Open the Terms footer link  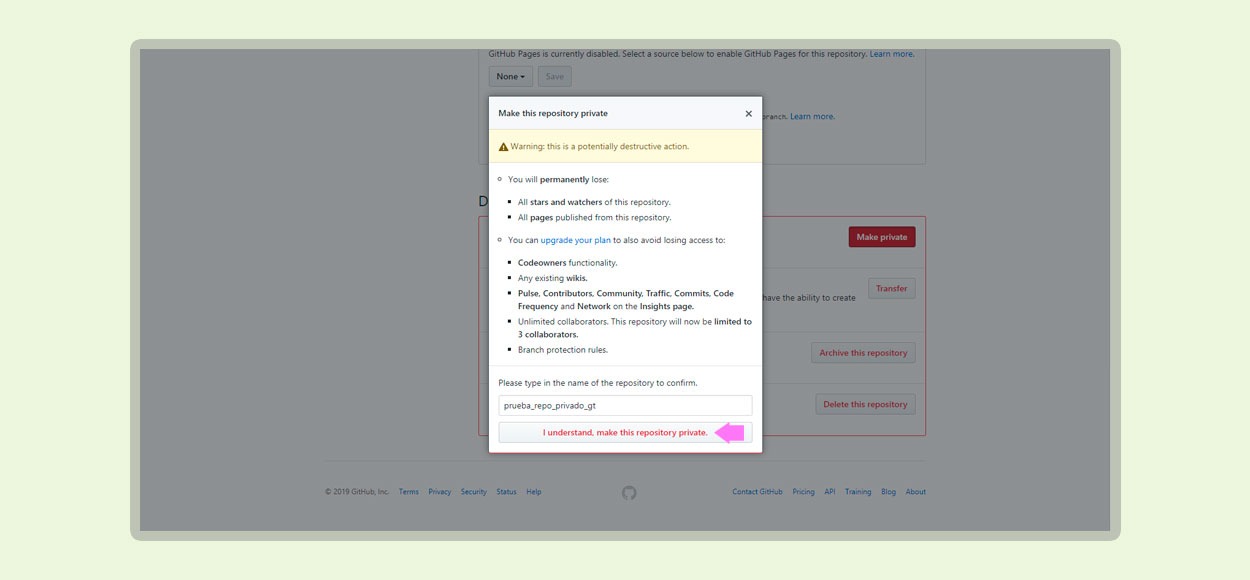(409, 492)
